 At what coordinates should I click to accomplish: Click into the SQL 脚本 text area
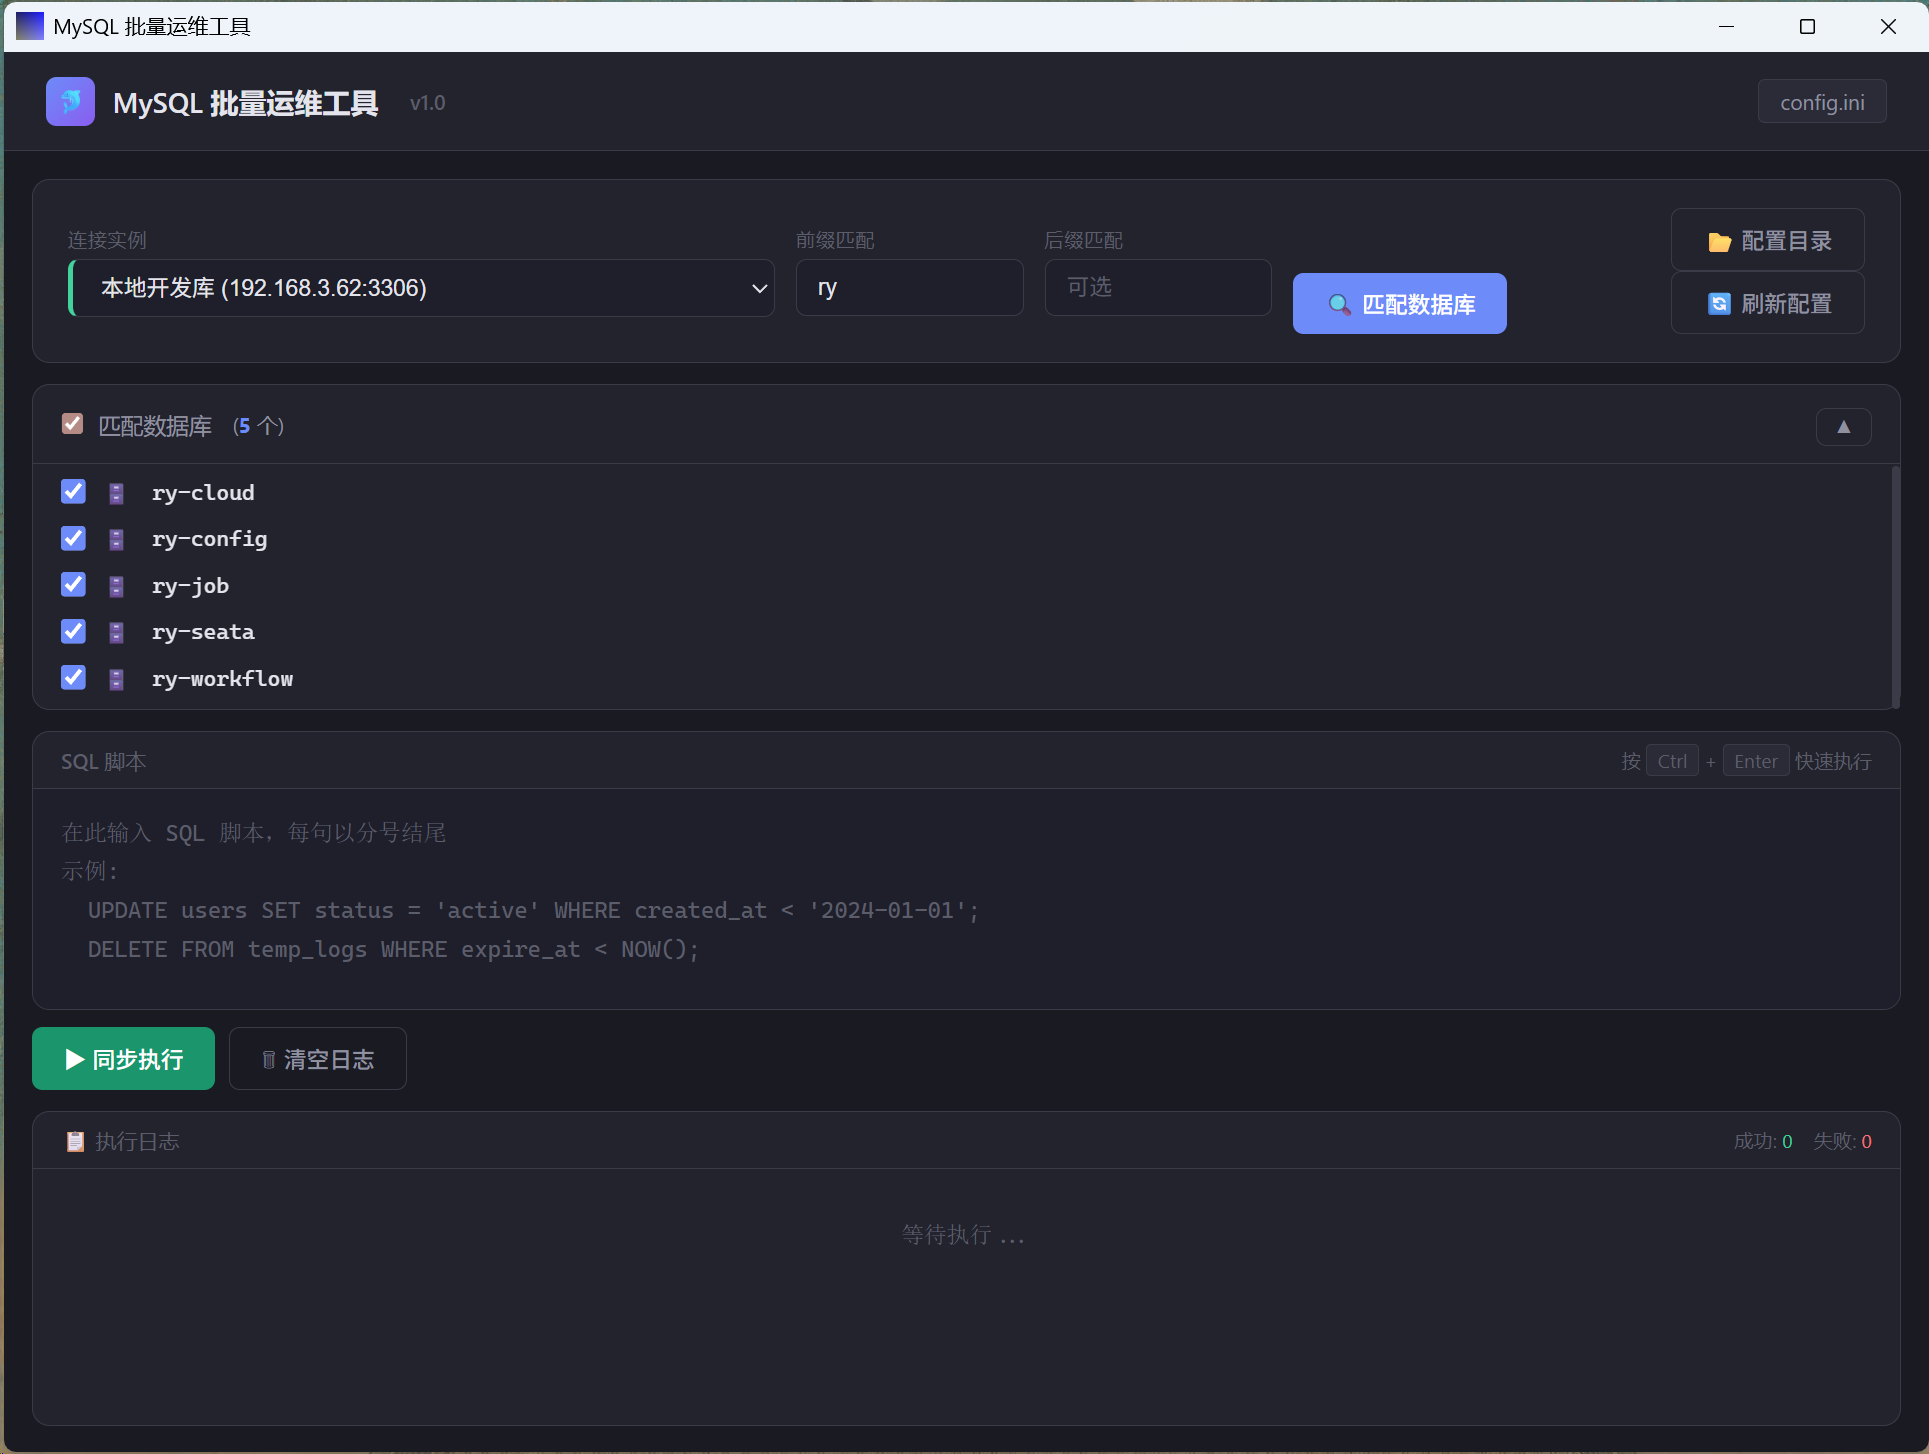point(966,898)
